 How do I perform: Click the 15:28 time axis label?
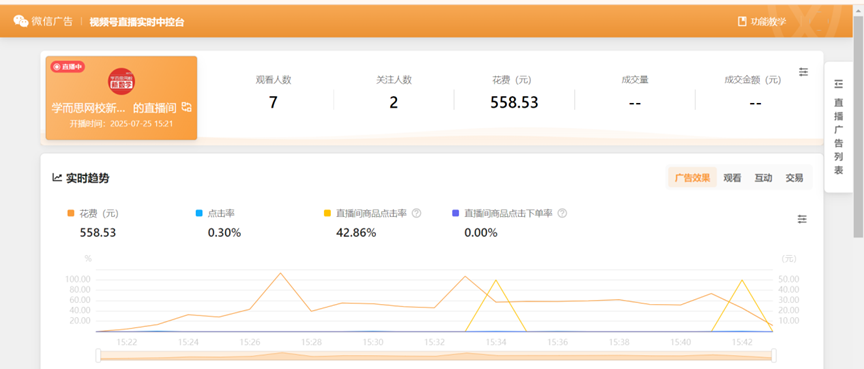311,342
